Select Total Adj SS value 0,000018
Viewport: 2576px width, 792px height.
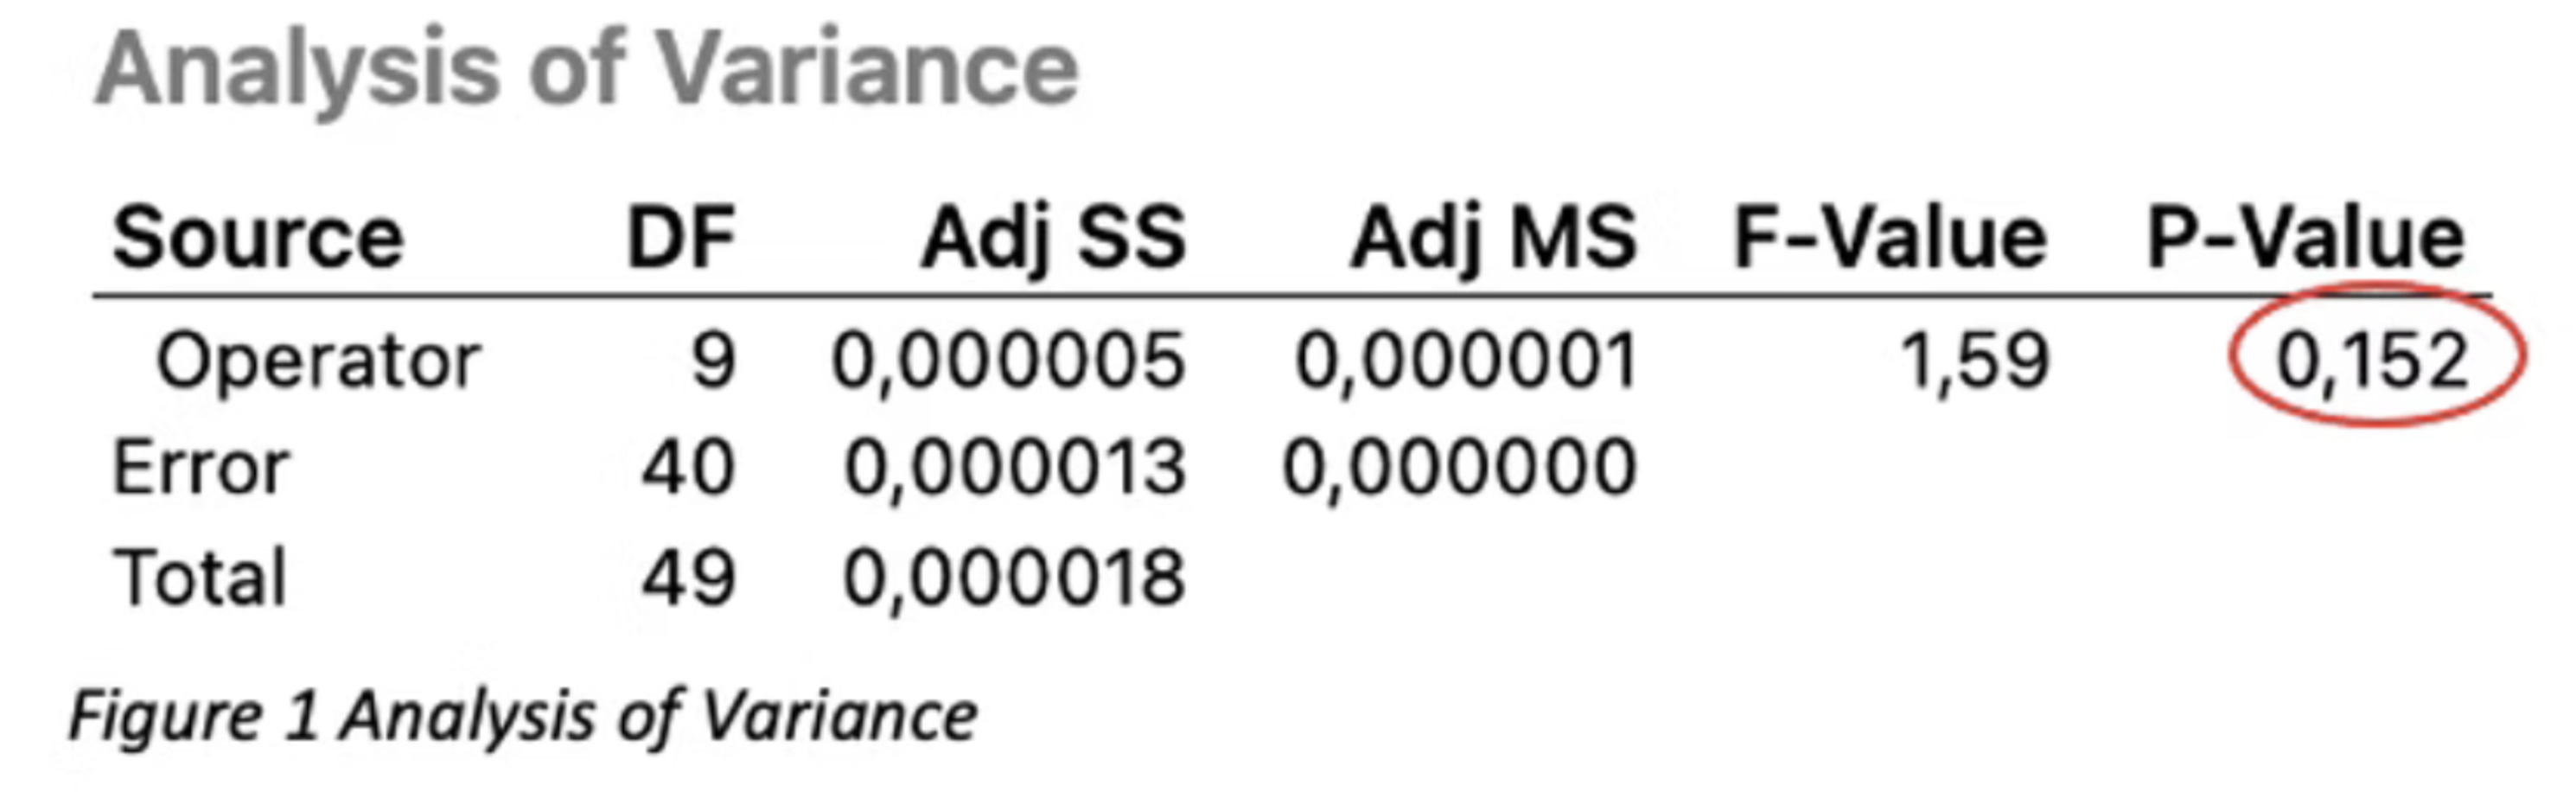tap(1015, 578)
